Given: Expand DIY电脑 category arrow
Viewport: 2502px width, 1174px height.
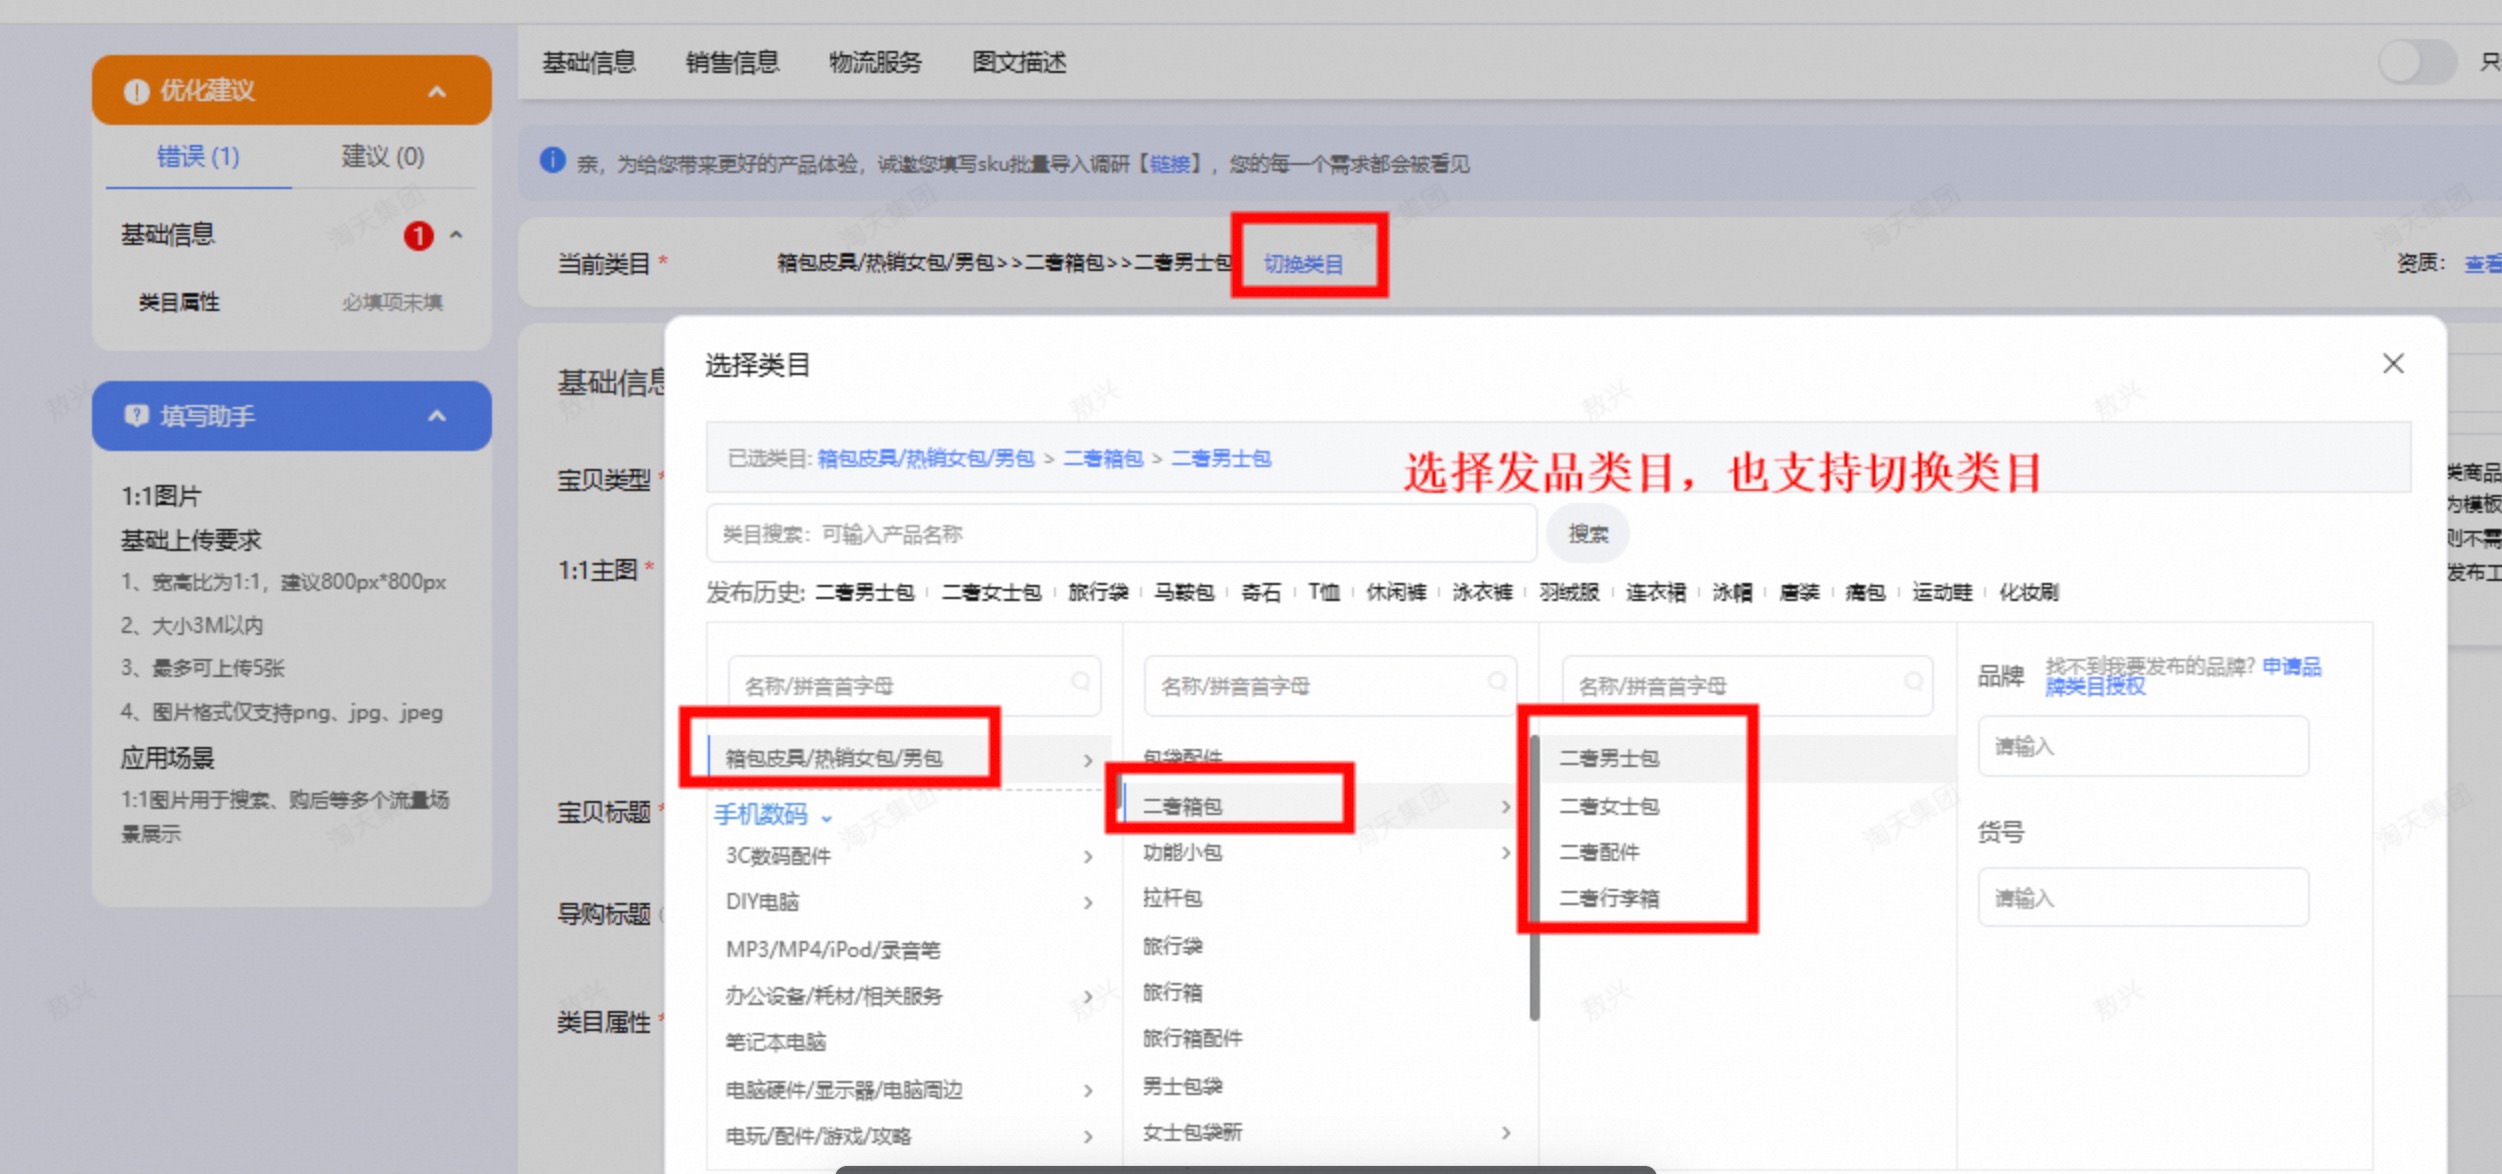Looking at the screenshot, I should click(x=1088, y=903).
